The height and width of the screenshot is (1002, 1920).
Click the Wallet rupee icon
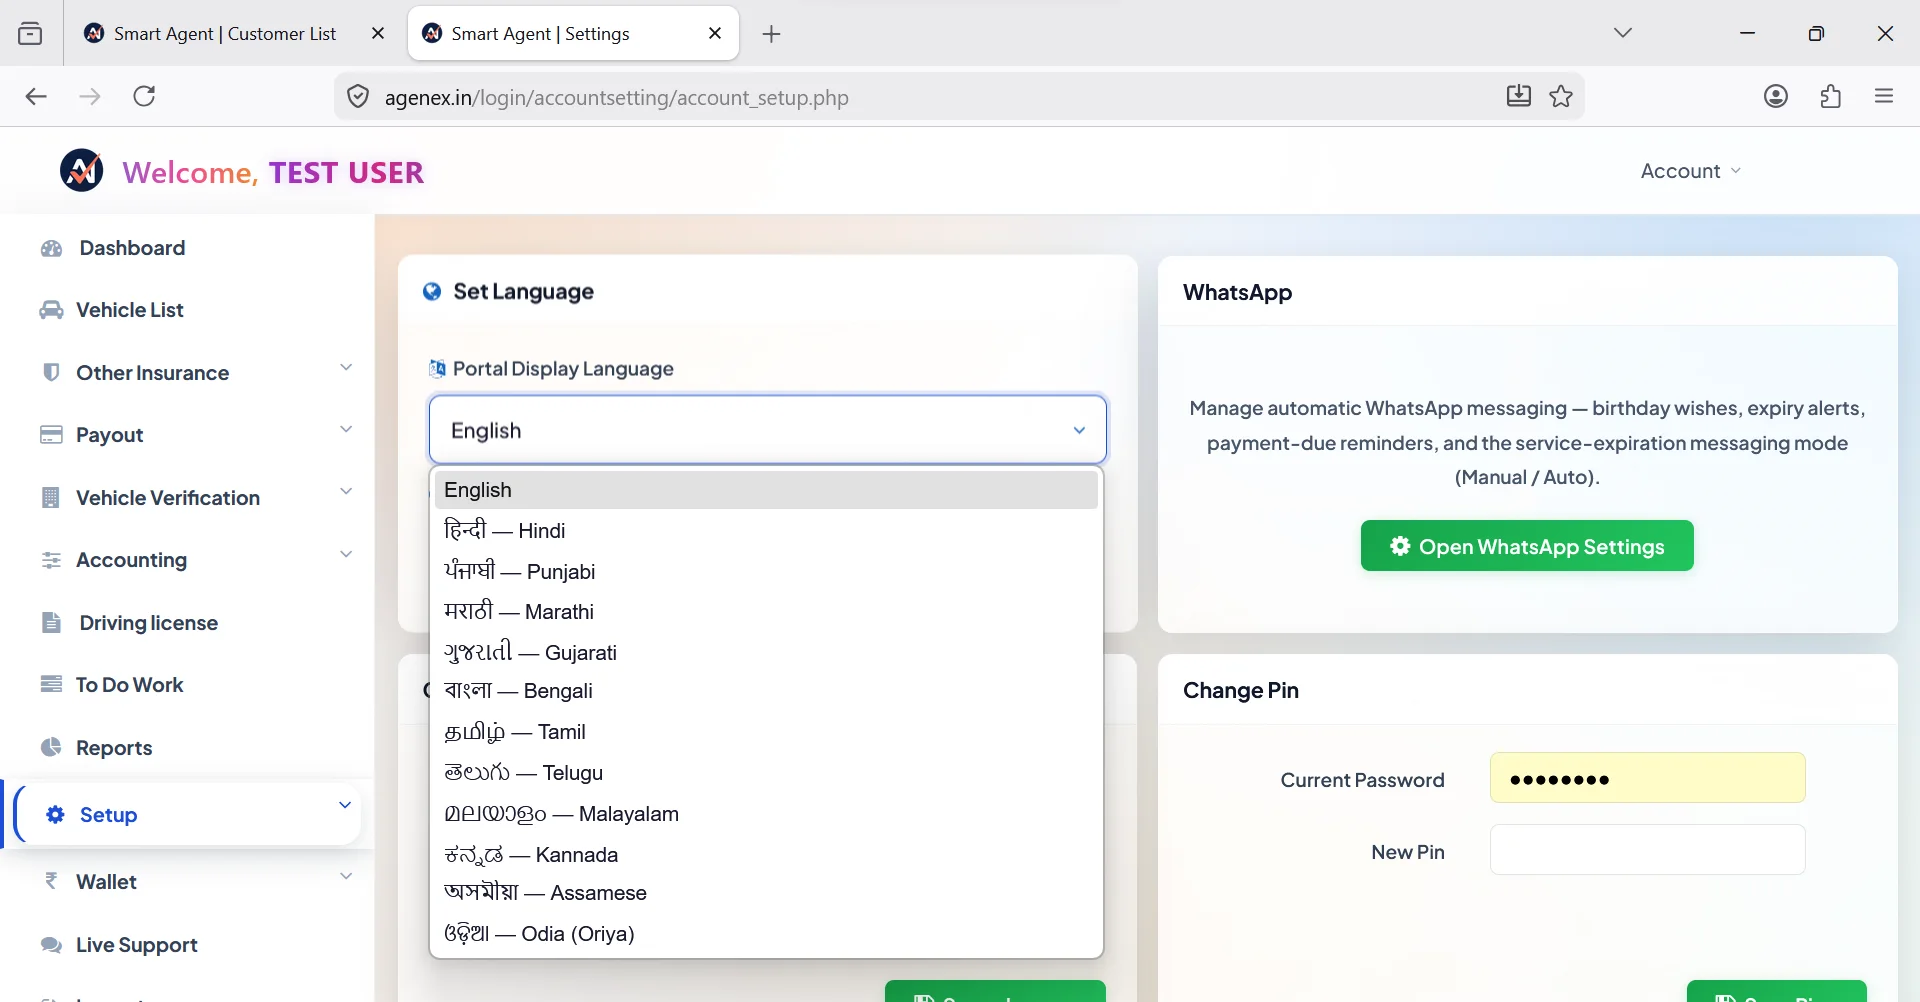tap(51, 881)
